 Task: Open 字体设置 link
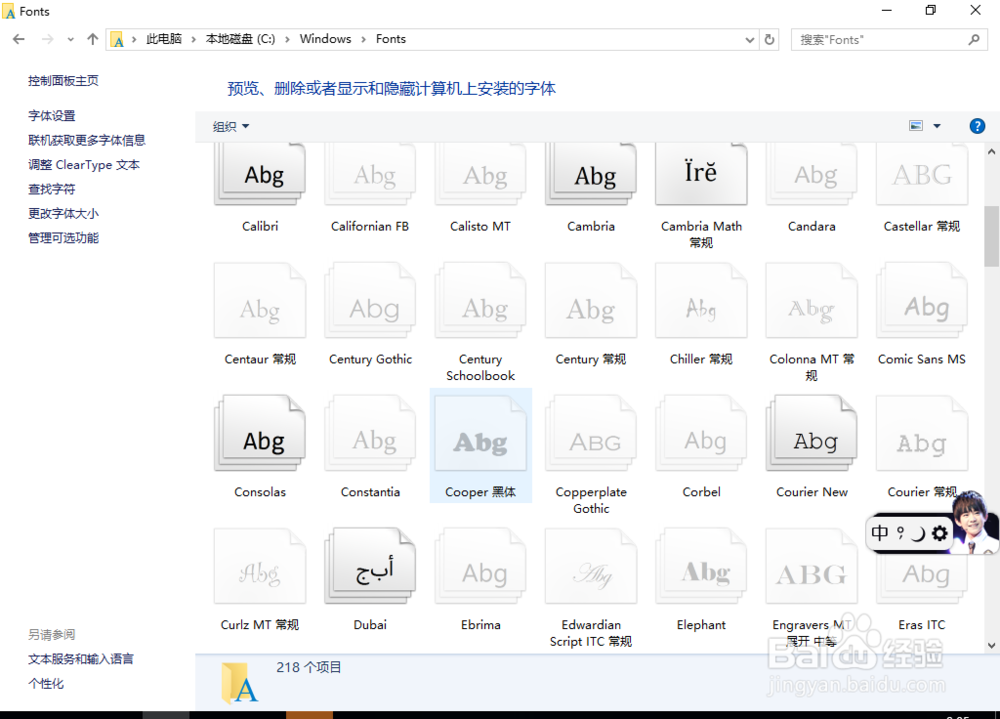52,115
